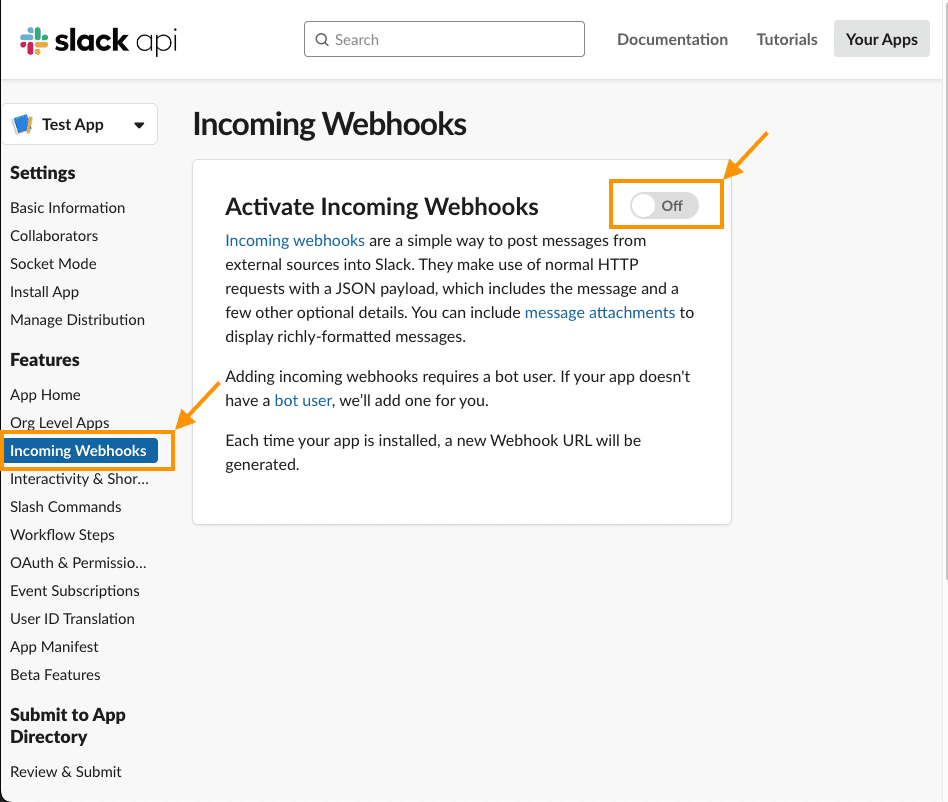Select Socket Mode in the sidebar
Screen dimensions: 948x802
53,263
